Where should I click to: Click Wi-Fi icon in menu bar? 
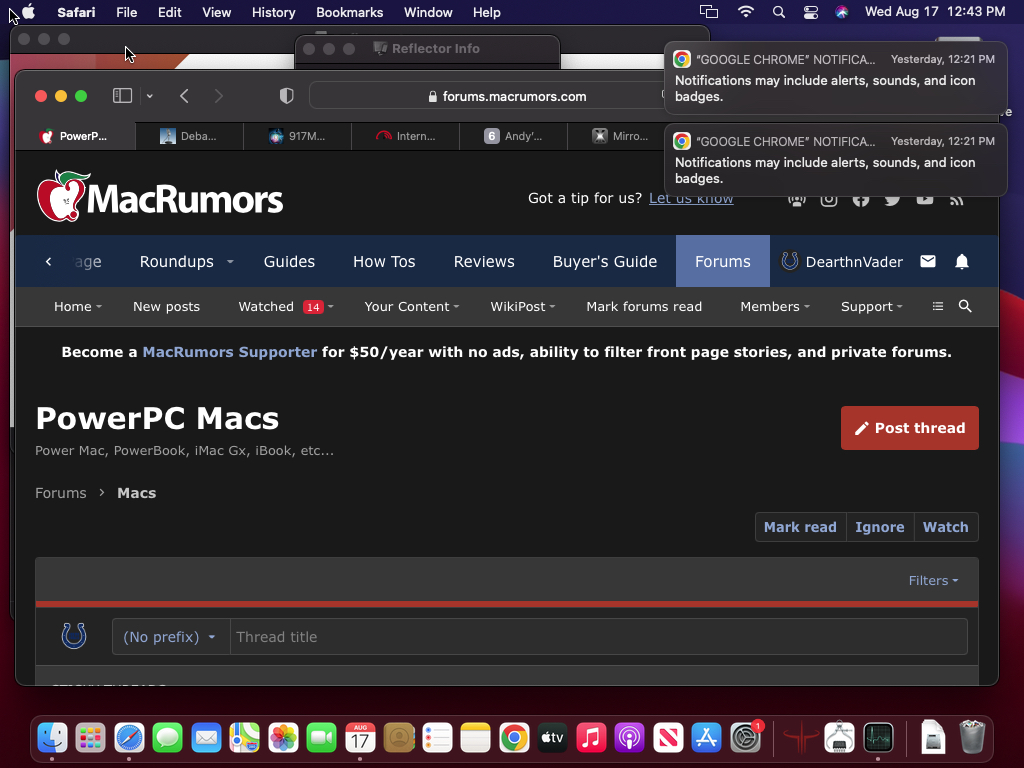point(745,12)
